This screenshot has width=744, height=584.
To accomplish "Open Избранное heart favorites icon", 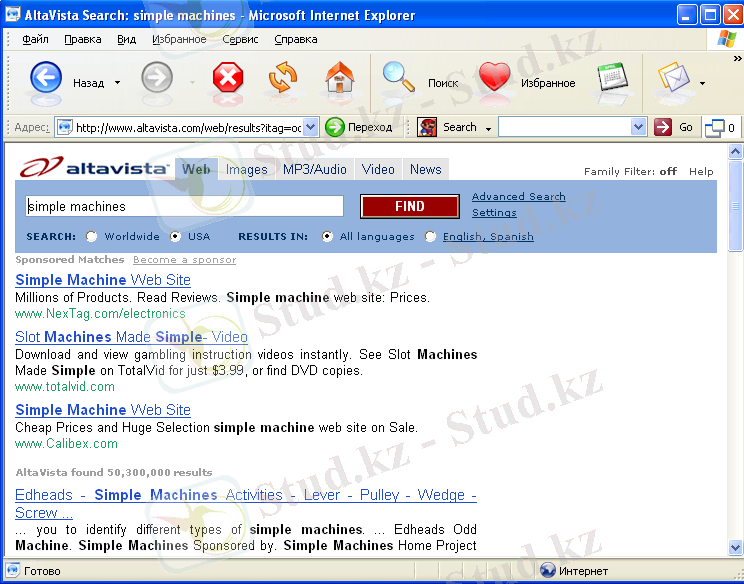I will coord(494,77).
